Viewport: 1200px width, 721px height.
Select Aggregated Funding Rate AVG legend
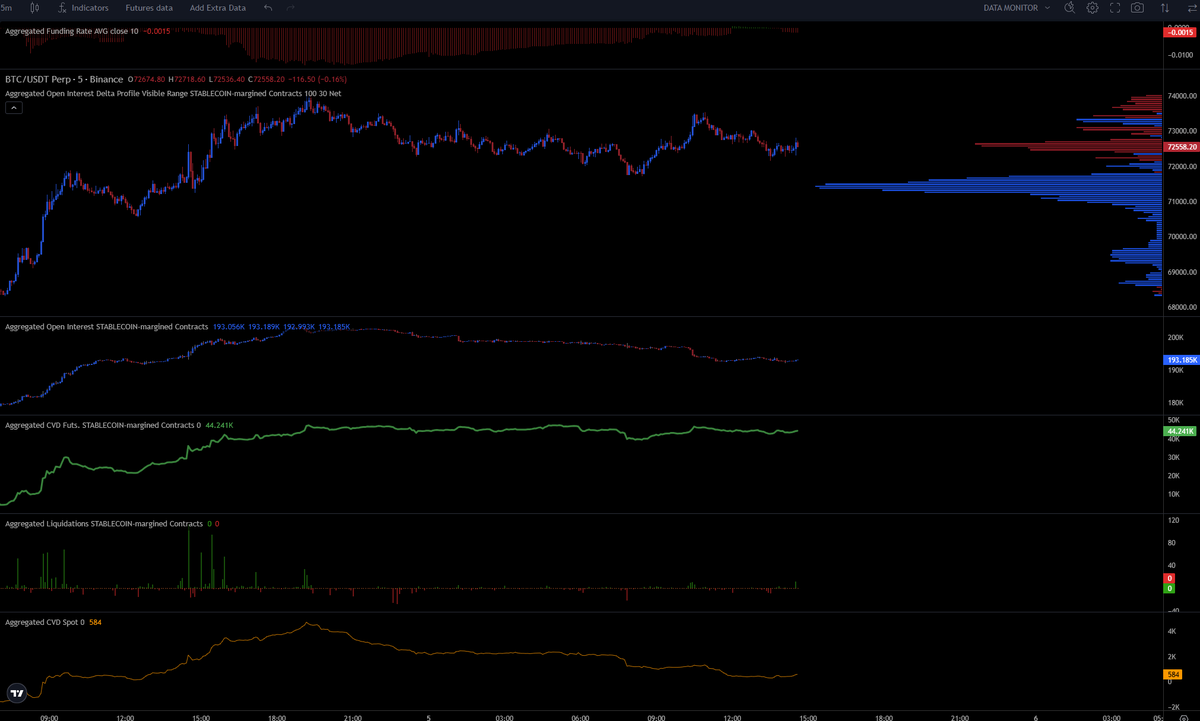72,31
